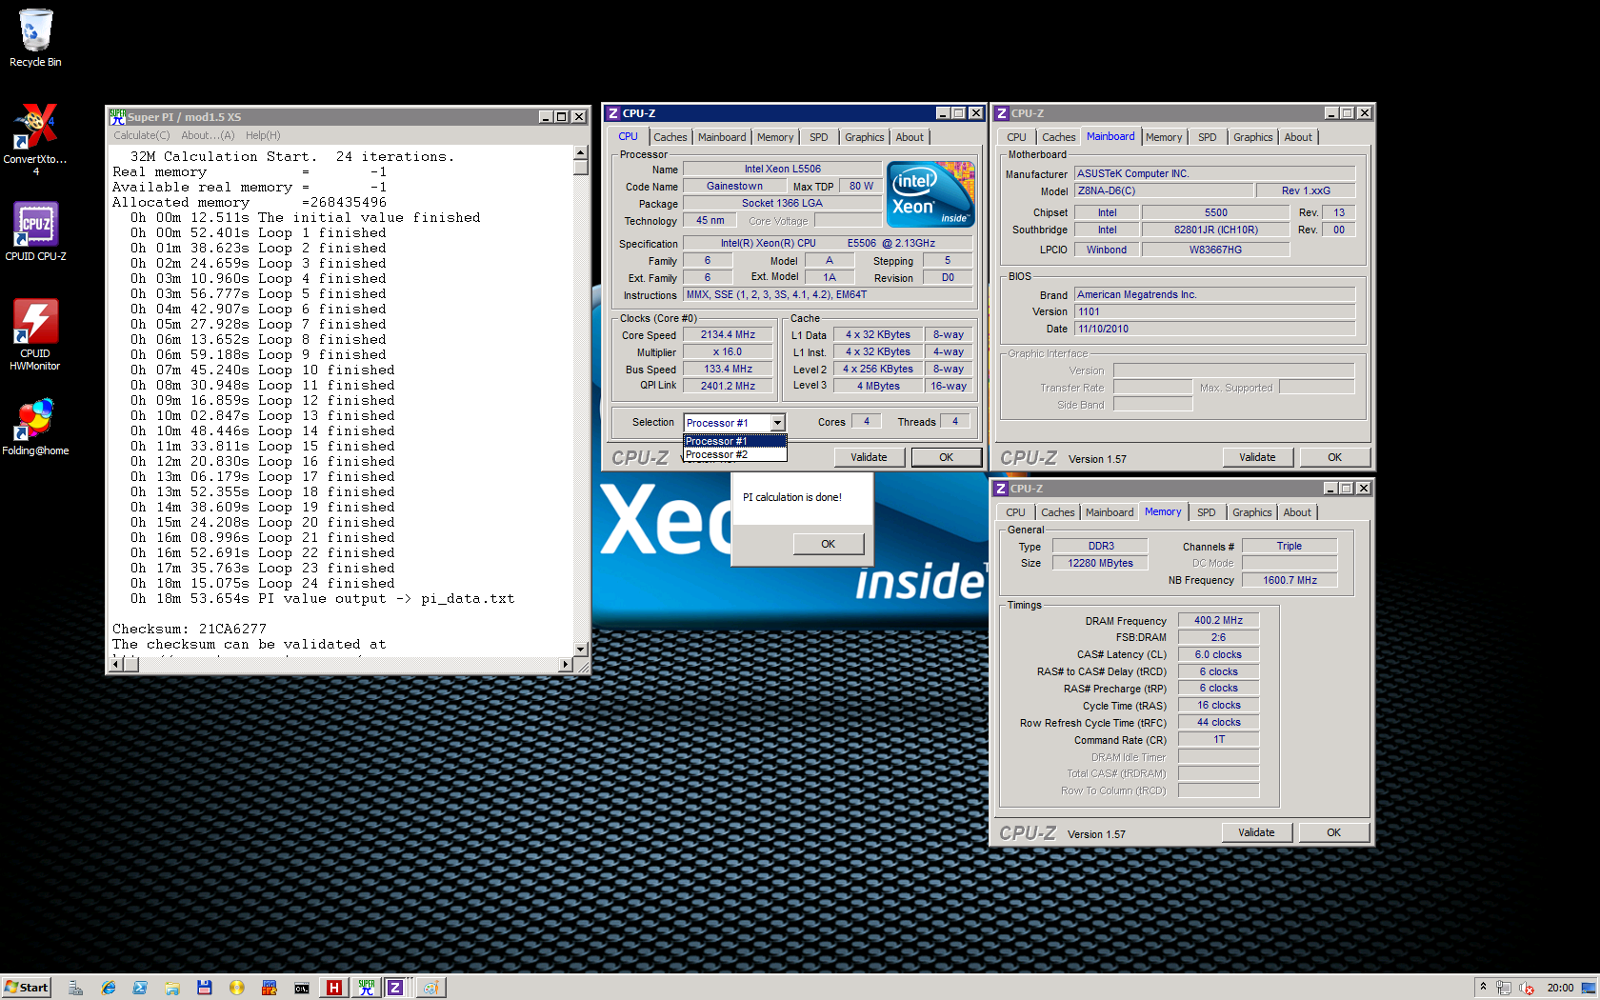Click the memory Size value 12280 MBytes
1600x1000 pixels.
pos(1100,563)
